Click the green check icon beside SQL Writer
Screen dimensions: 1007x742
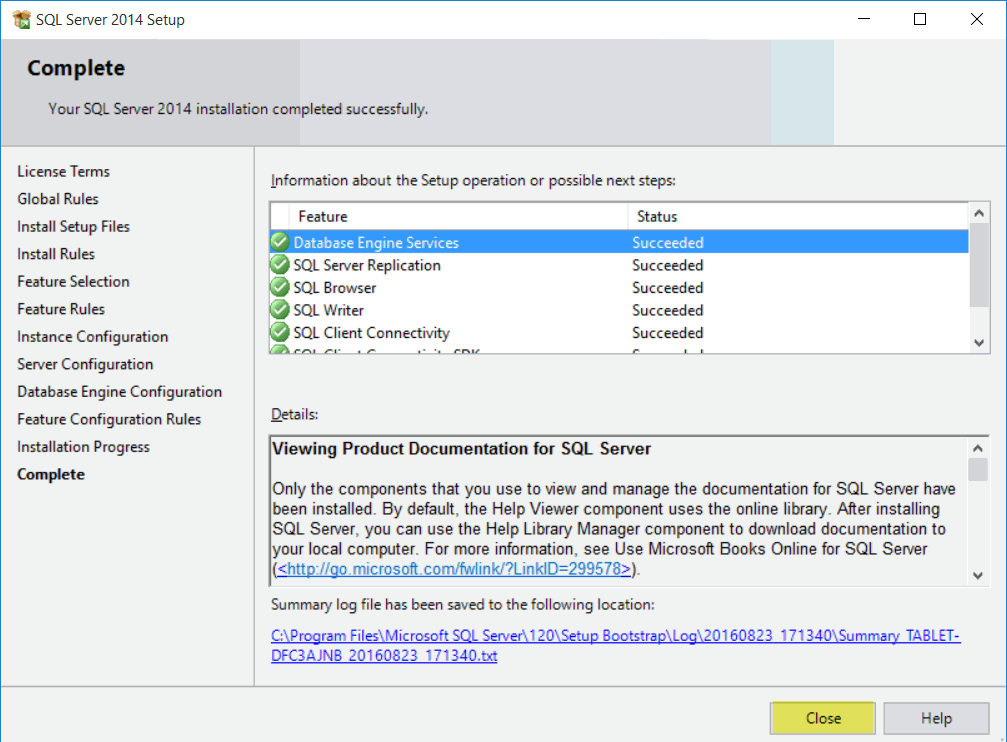(x=279, y=310)
